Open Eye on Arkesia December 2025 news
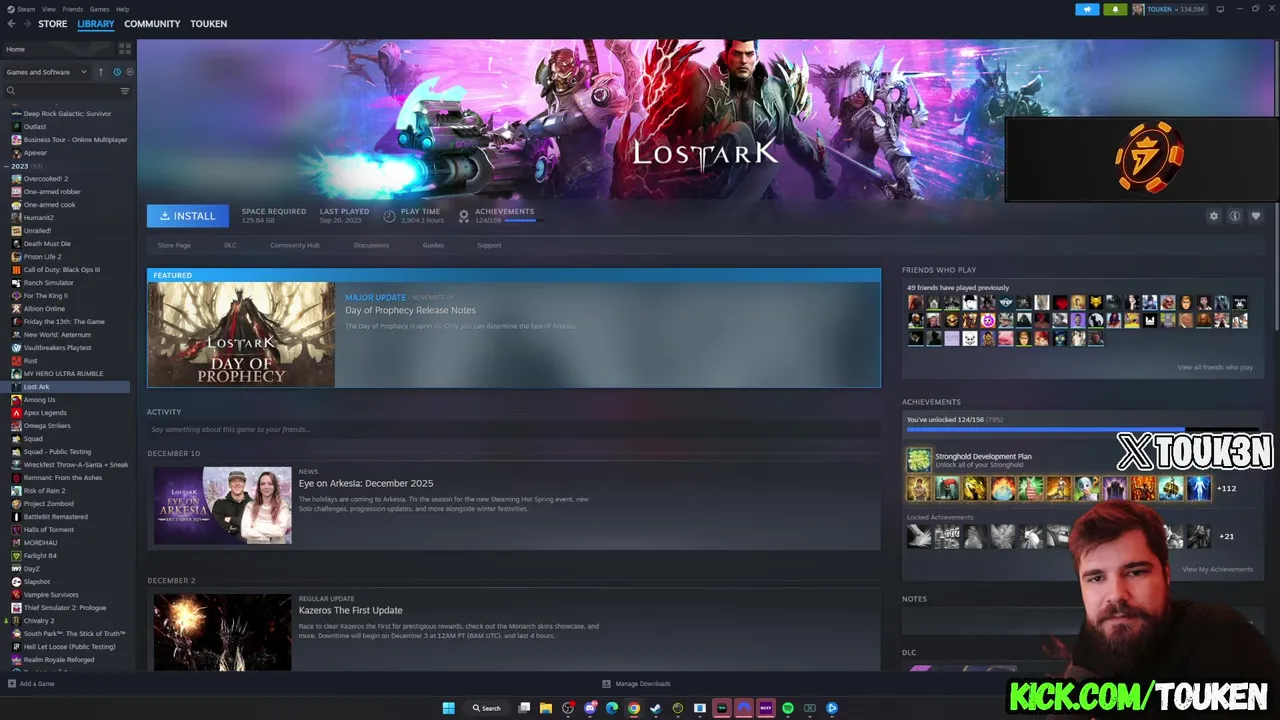 coord(366,483)
